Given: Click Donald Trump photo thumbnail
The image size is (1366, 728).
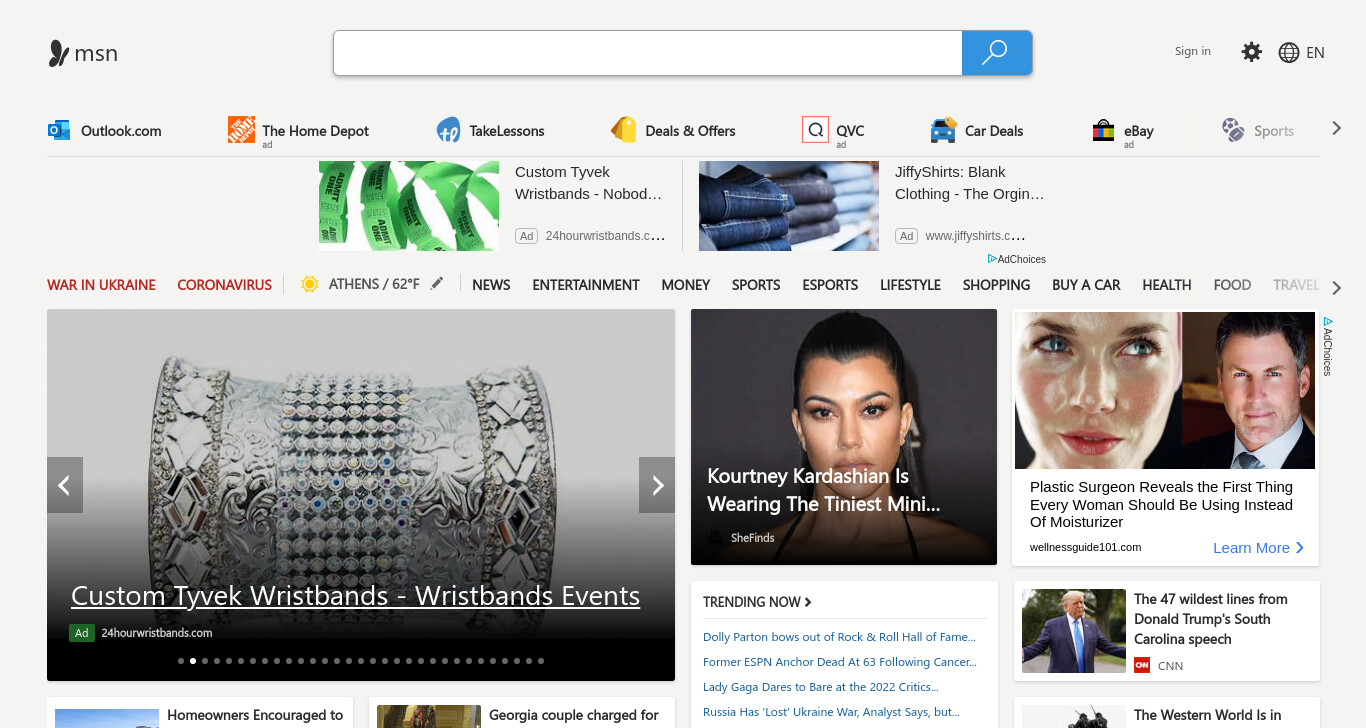Looking at the screenshot, I should pos(1074,631).
